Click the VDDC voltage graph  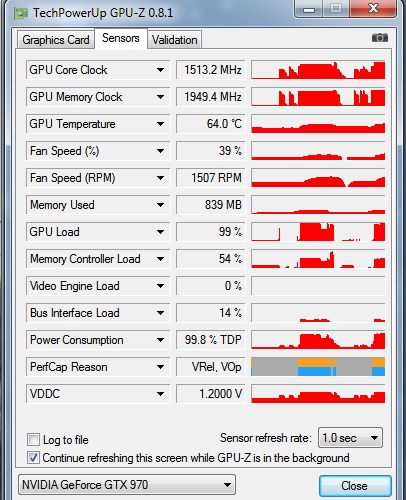coord(318,394)
